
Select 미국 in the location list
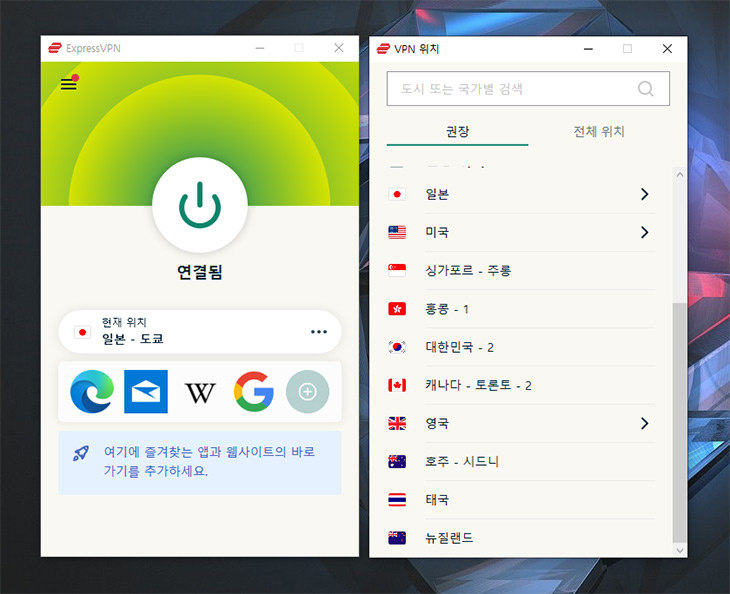(x=521, y=232)
